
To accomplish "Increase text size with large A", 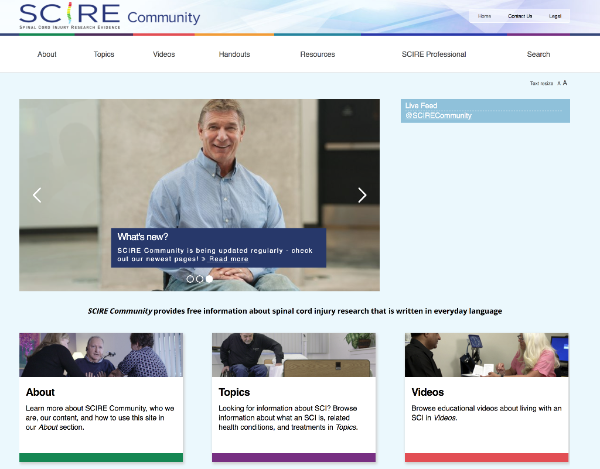I will coord(565,83).
